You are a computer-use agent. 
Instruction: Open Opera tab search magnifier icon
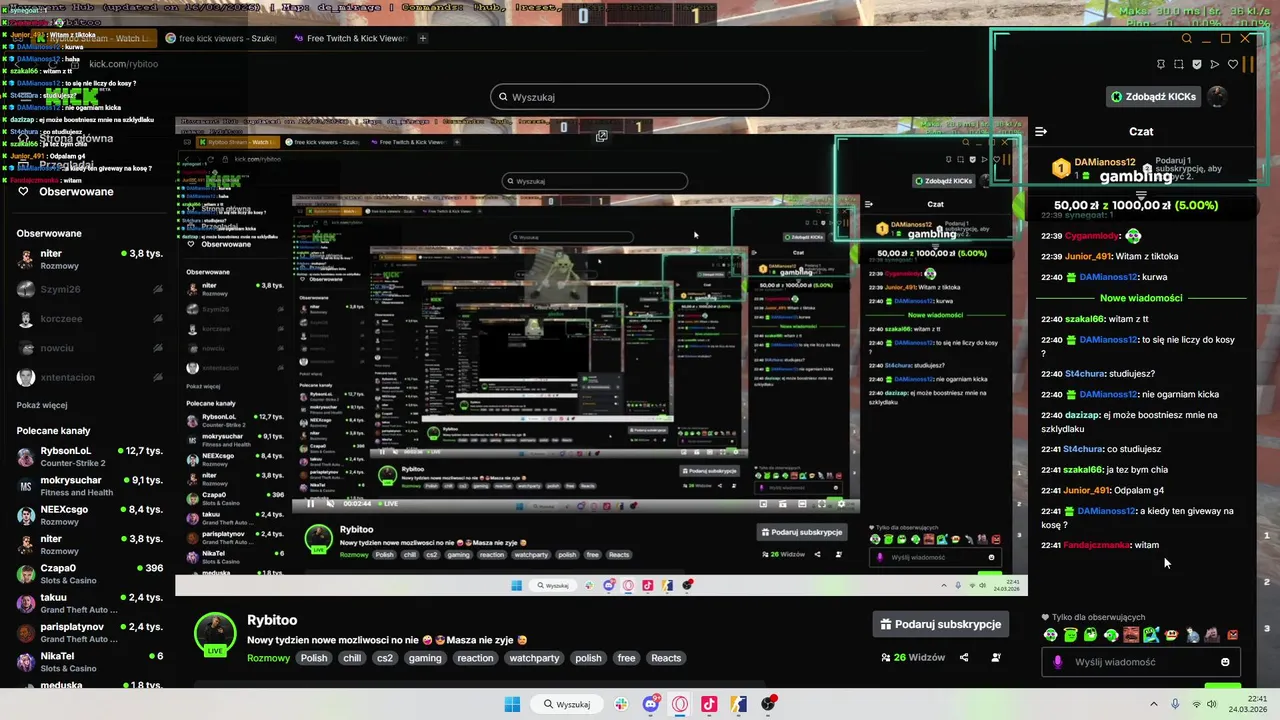click(x=1187, y=39)
